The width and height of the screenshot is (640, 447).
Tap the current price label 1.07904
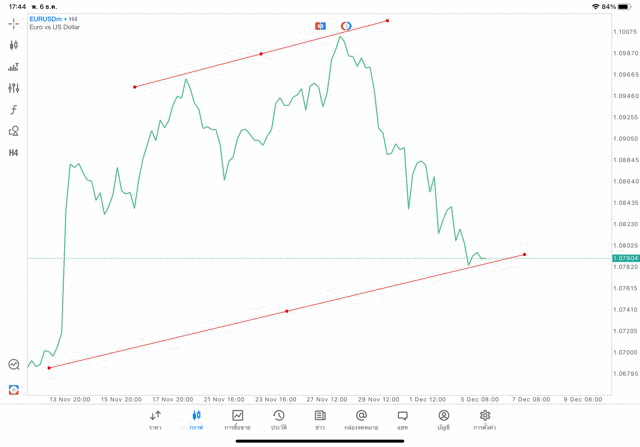[626, 258]
